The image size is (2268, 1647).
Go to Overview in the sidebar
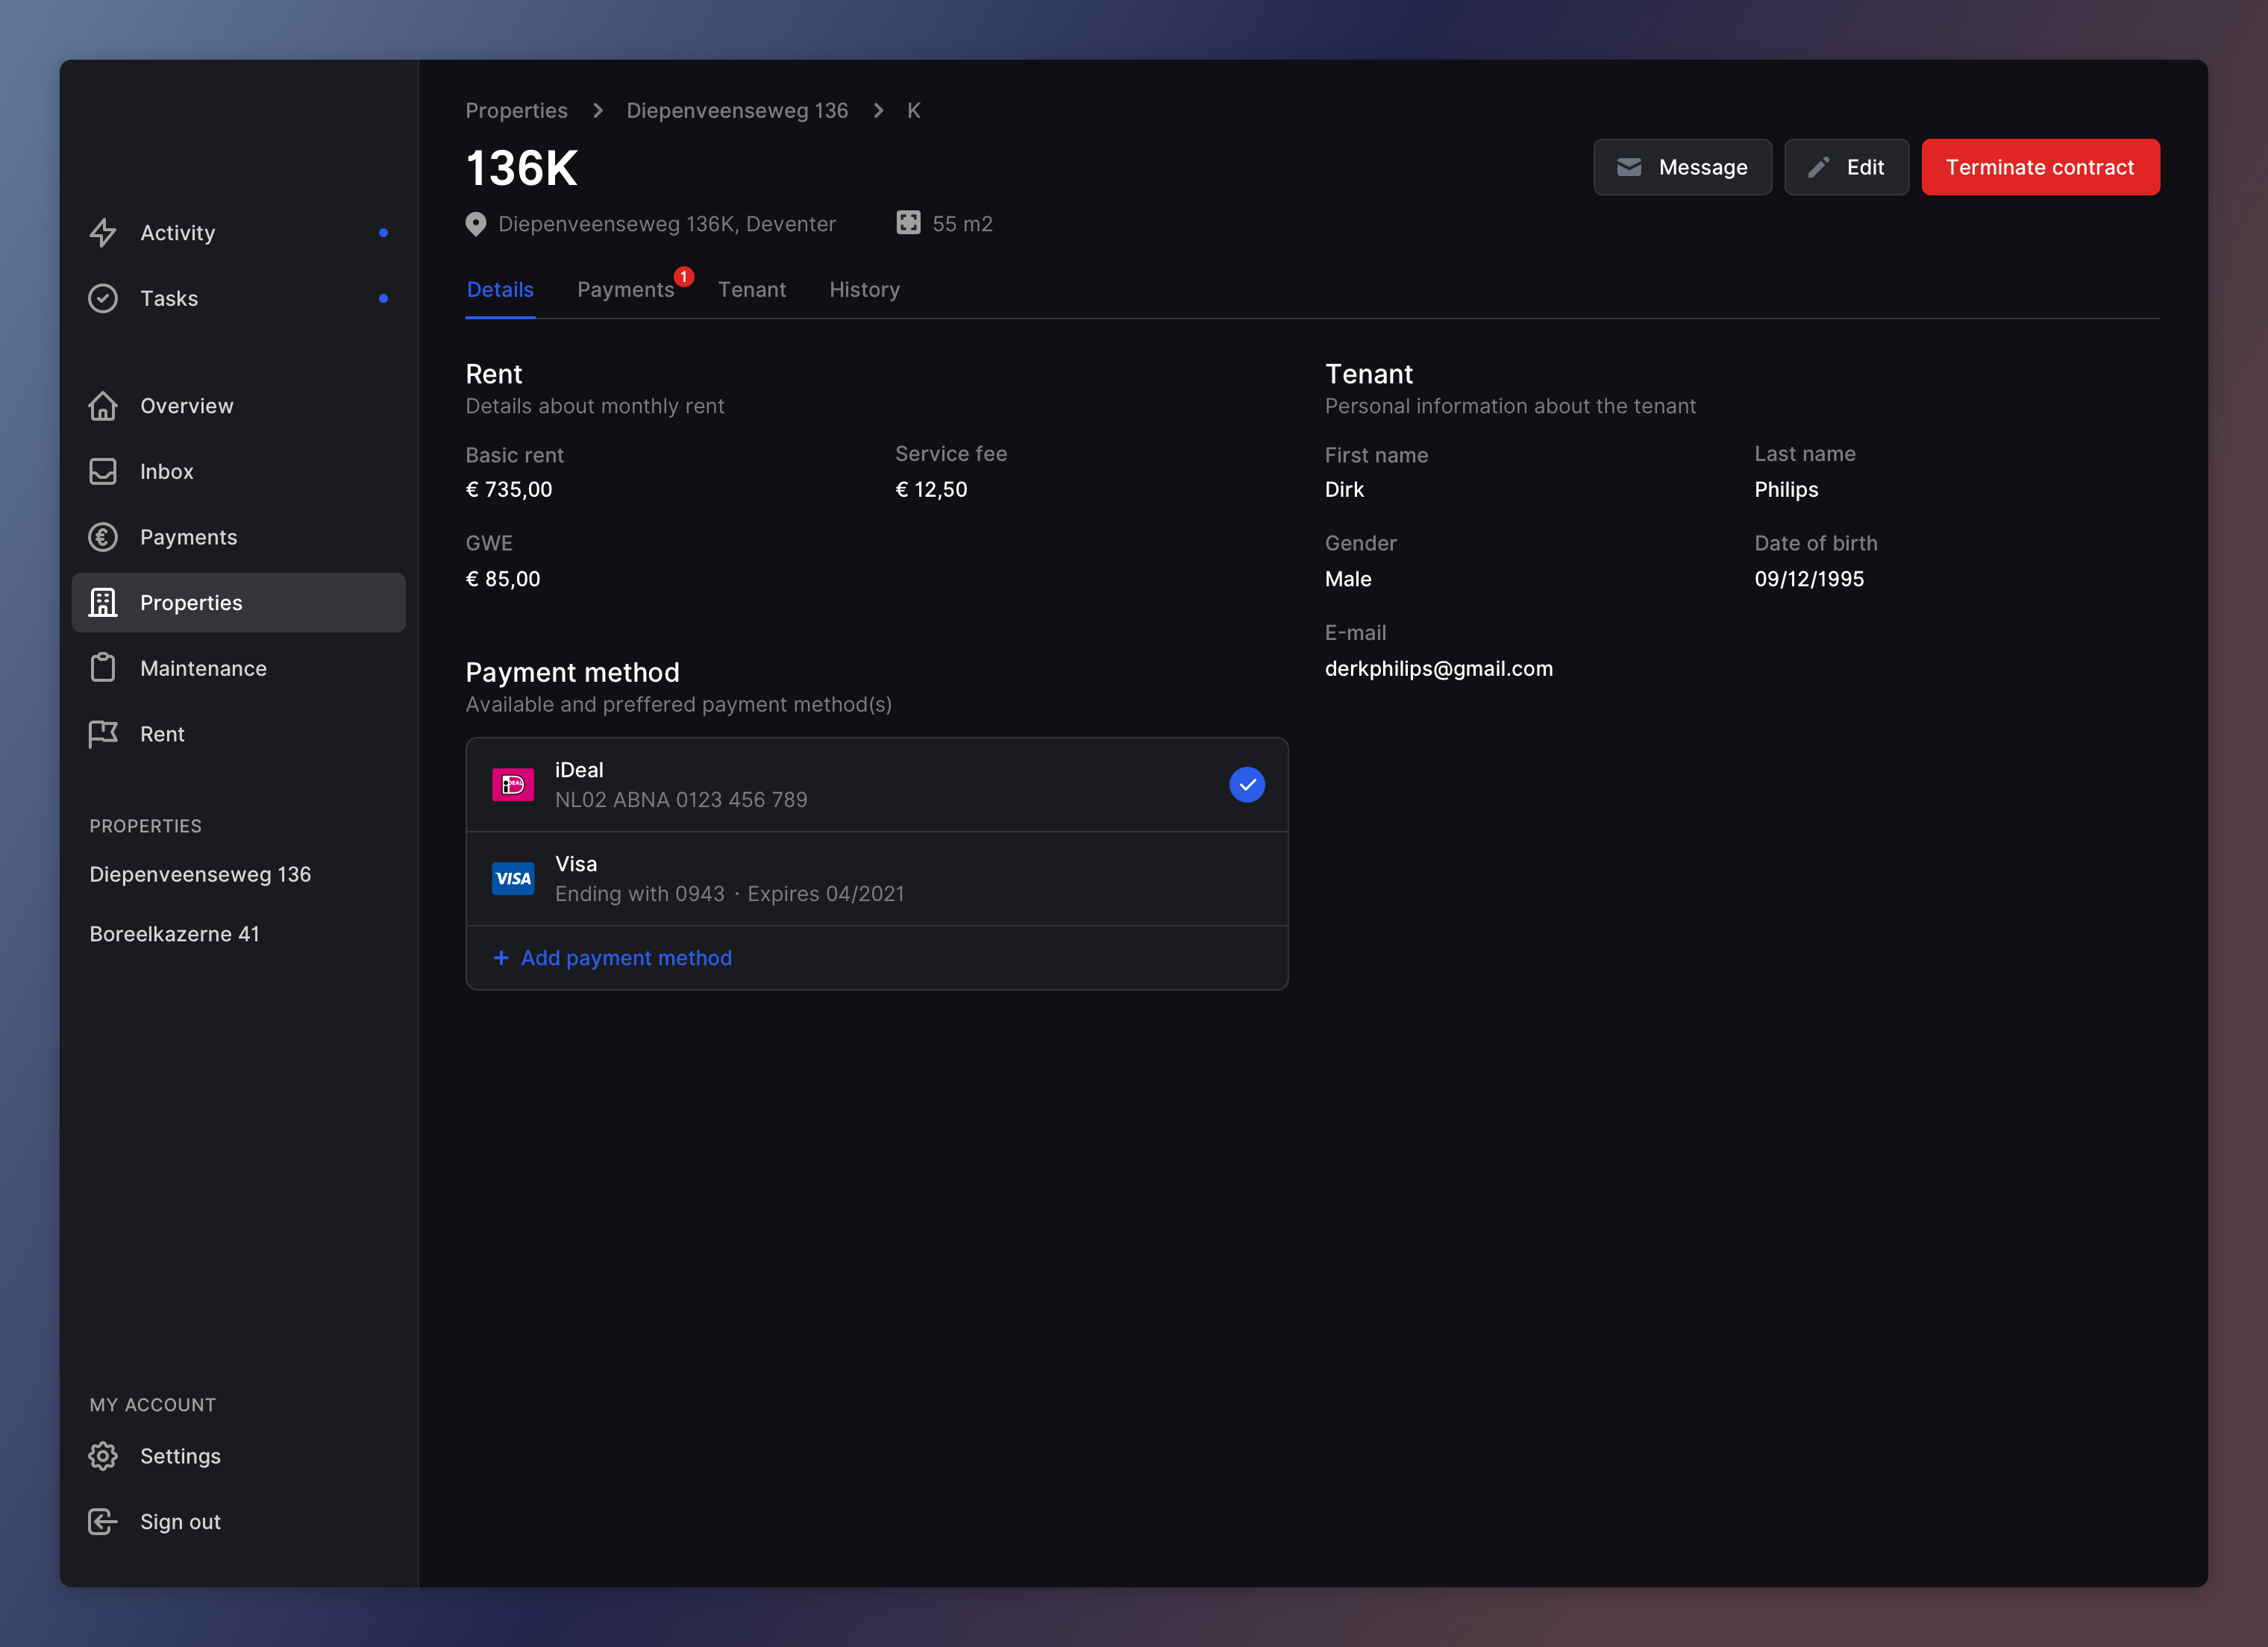pyautogui.click(x=239, y=406)
